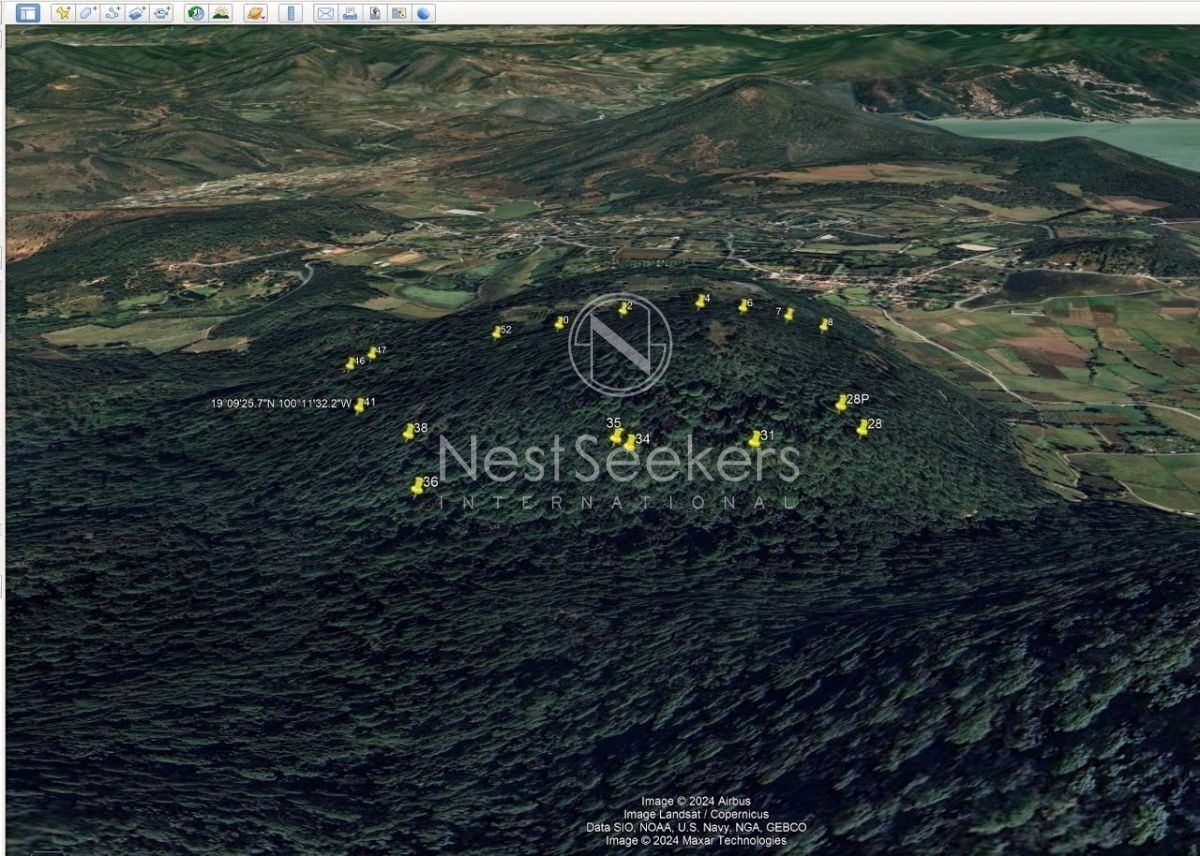This screenshot has width=1200, height=856.
Task: Select the placemark pin labeled 34
Action: click(629, 443)
